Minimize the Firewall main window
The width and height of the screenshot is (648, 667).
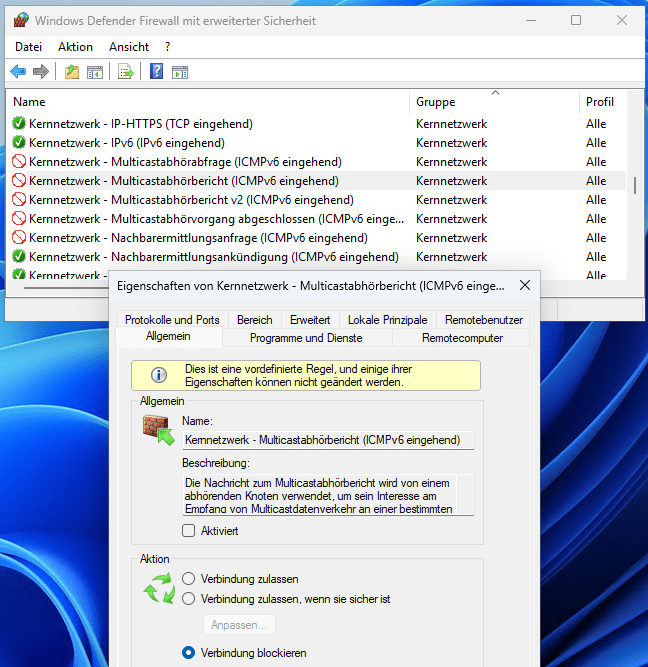(531, 20)
